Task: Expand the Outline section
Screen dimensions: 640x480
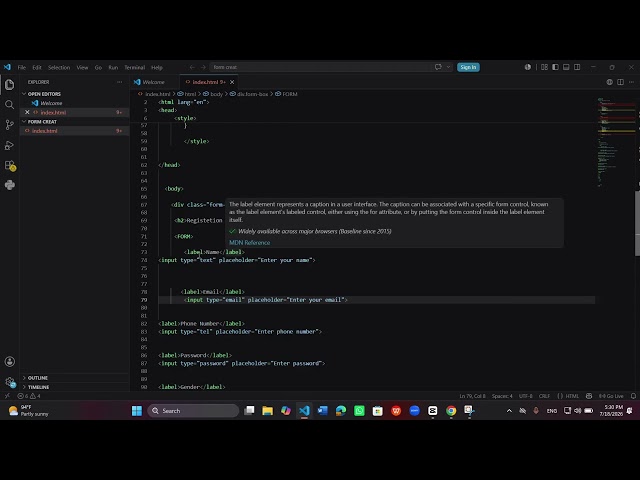Action: (38, 378)
